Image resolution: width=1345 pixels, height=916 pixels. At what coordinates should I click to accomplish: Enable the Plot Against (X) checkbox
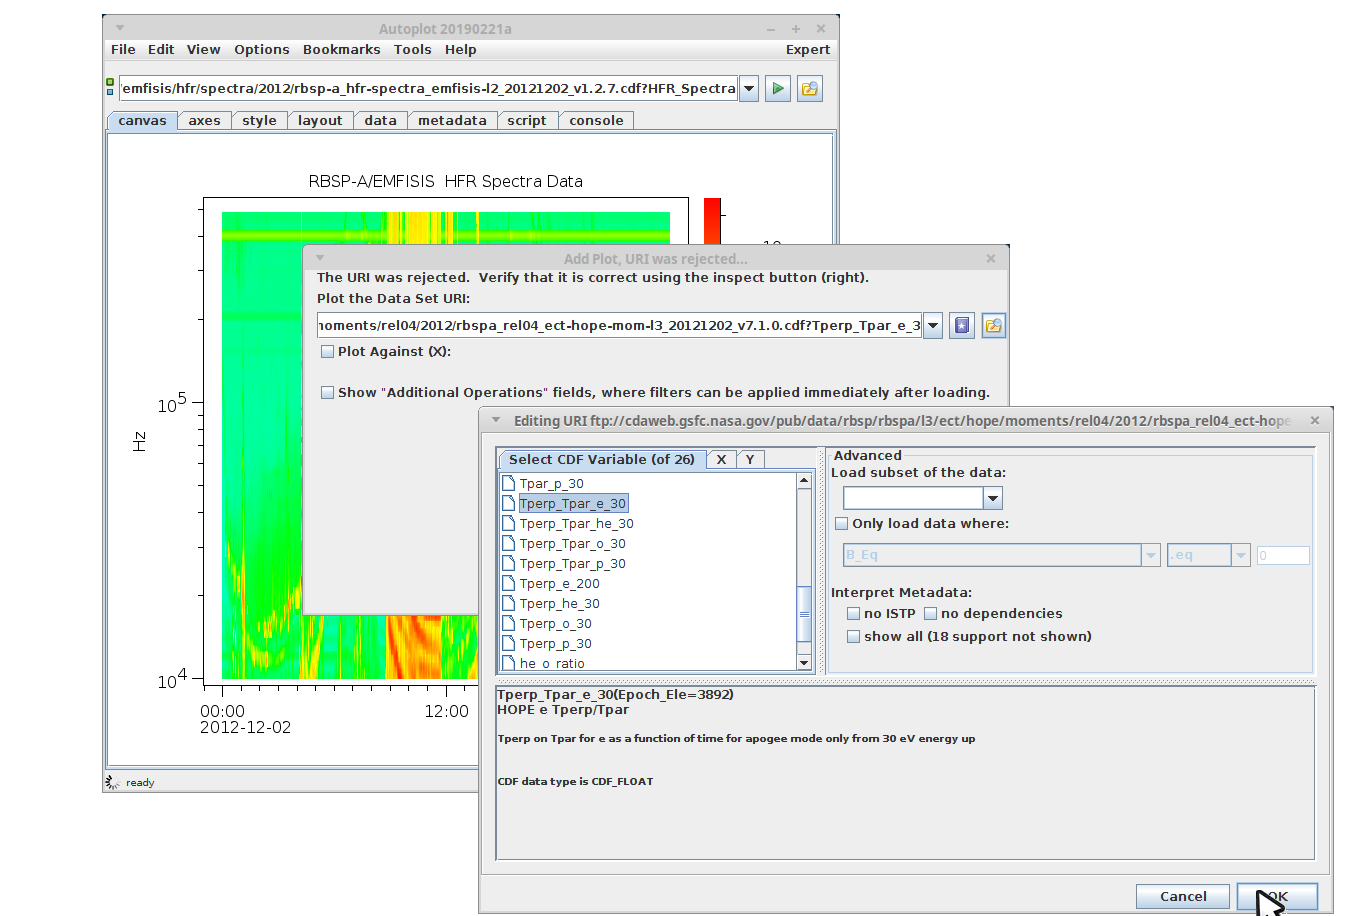pyautogui.click(x=327, y=352)
